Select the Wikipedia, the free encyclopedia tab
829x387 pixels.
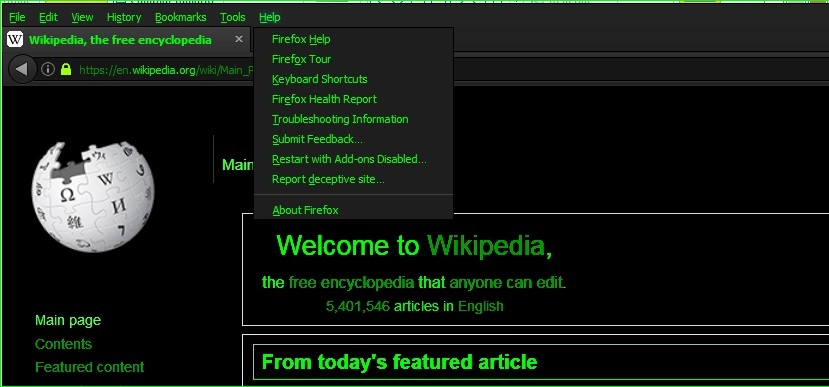(126, 40)
